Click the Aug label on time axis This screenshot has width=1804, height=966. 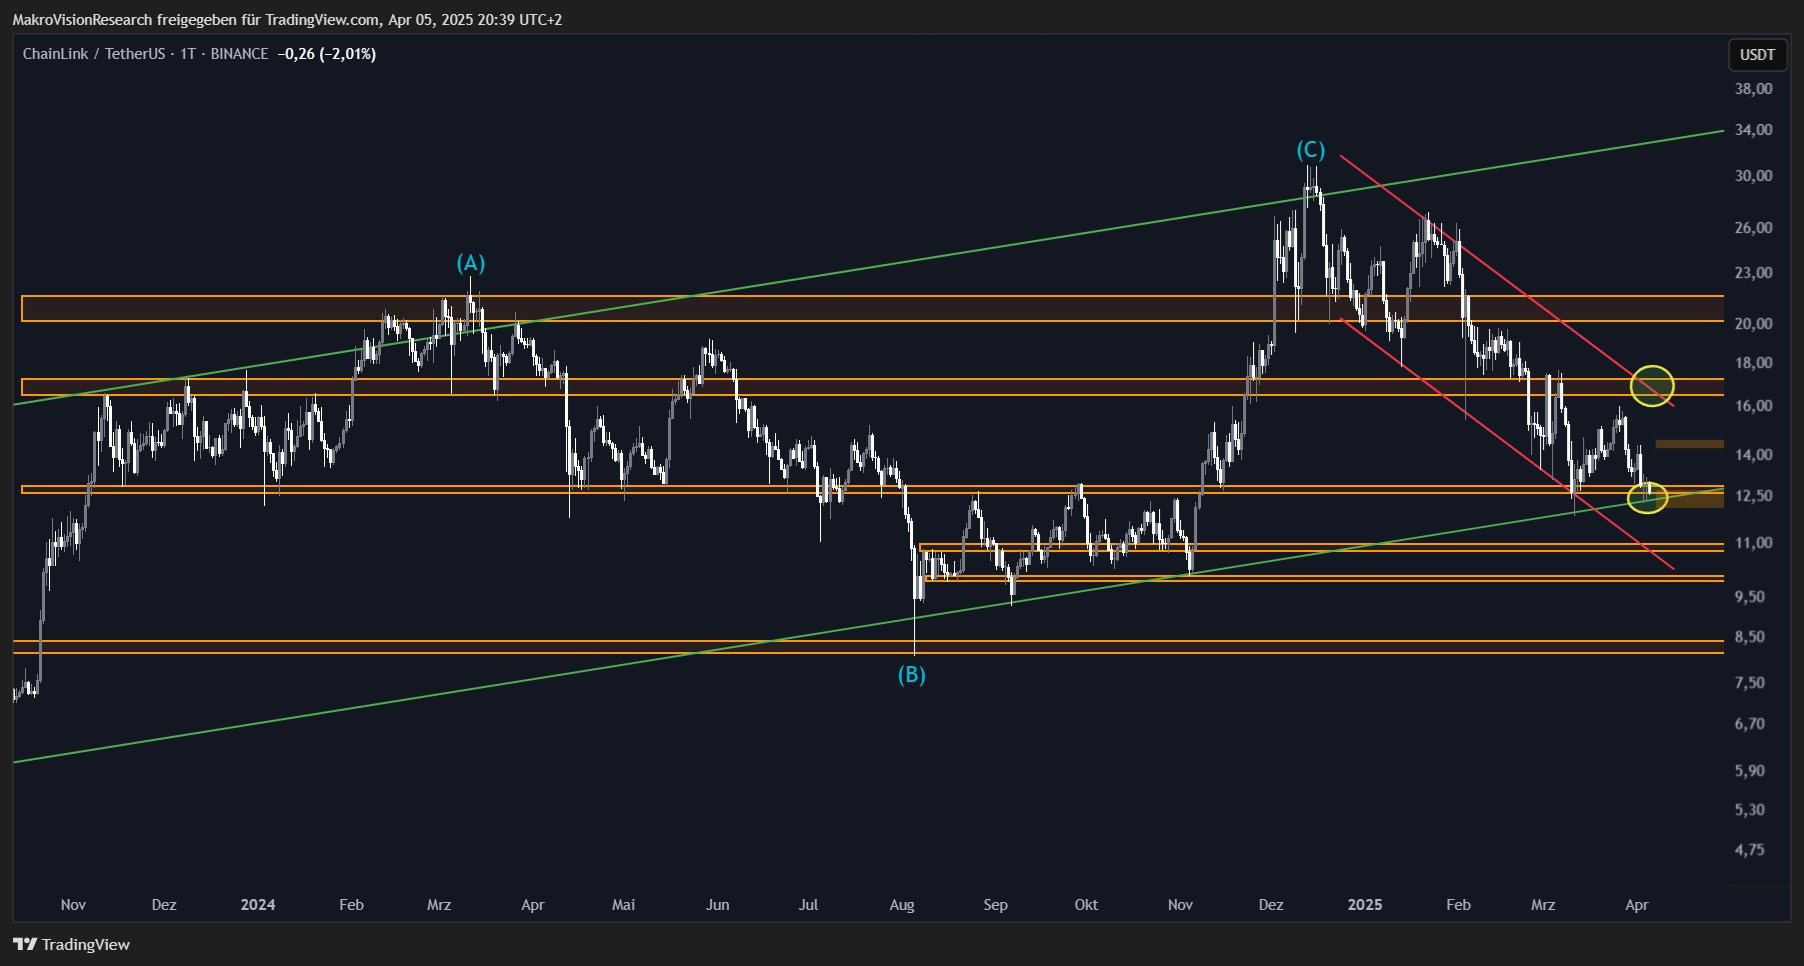tap(902, 904)
